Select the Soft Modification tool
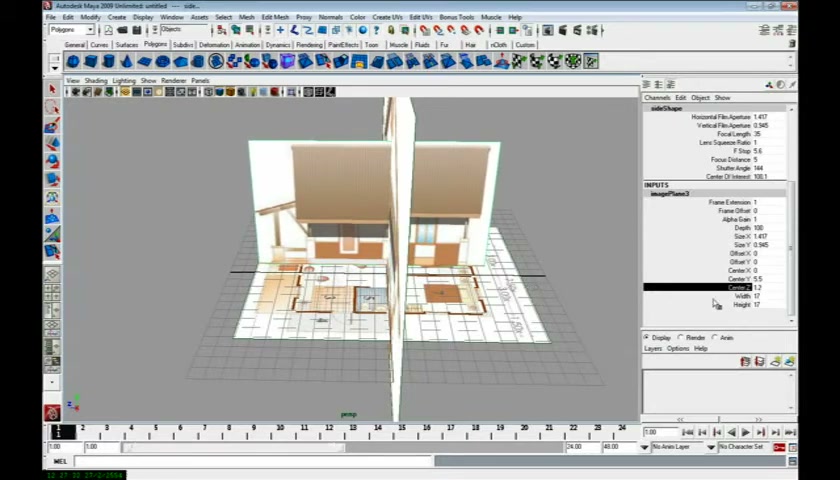The height and width of the screenshot is (480, 840). click(52, 216)
